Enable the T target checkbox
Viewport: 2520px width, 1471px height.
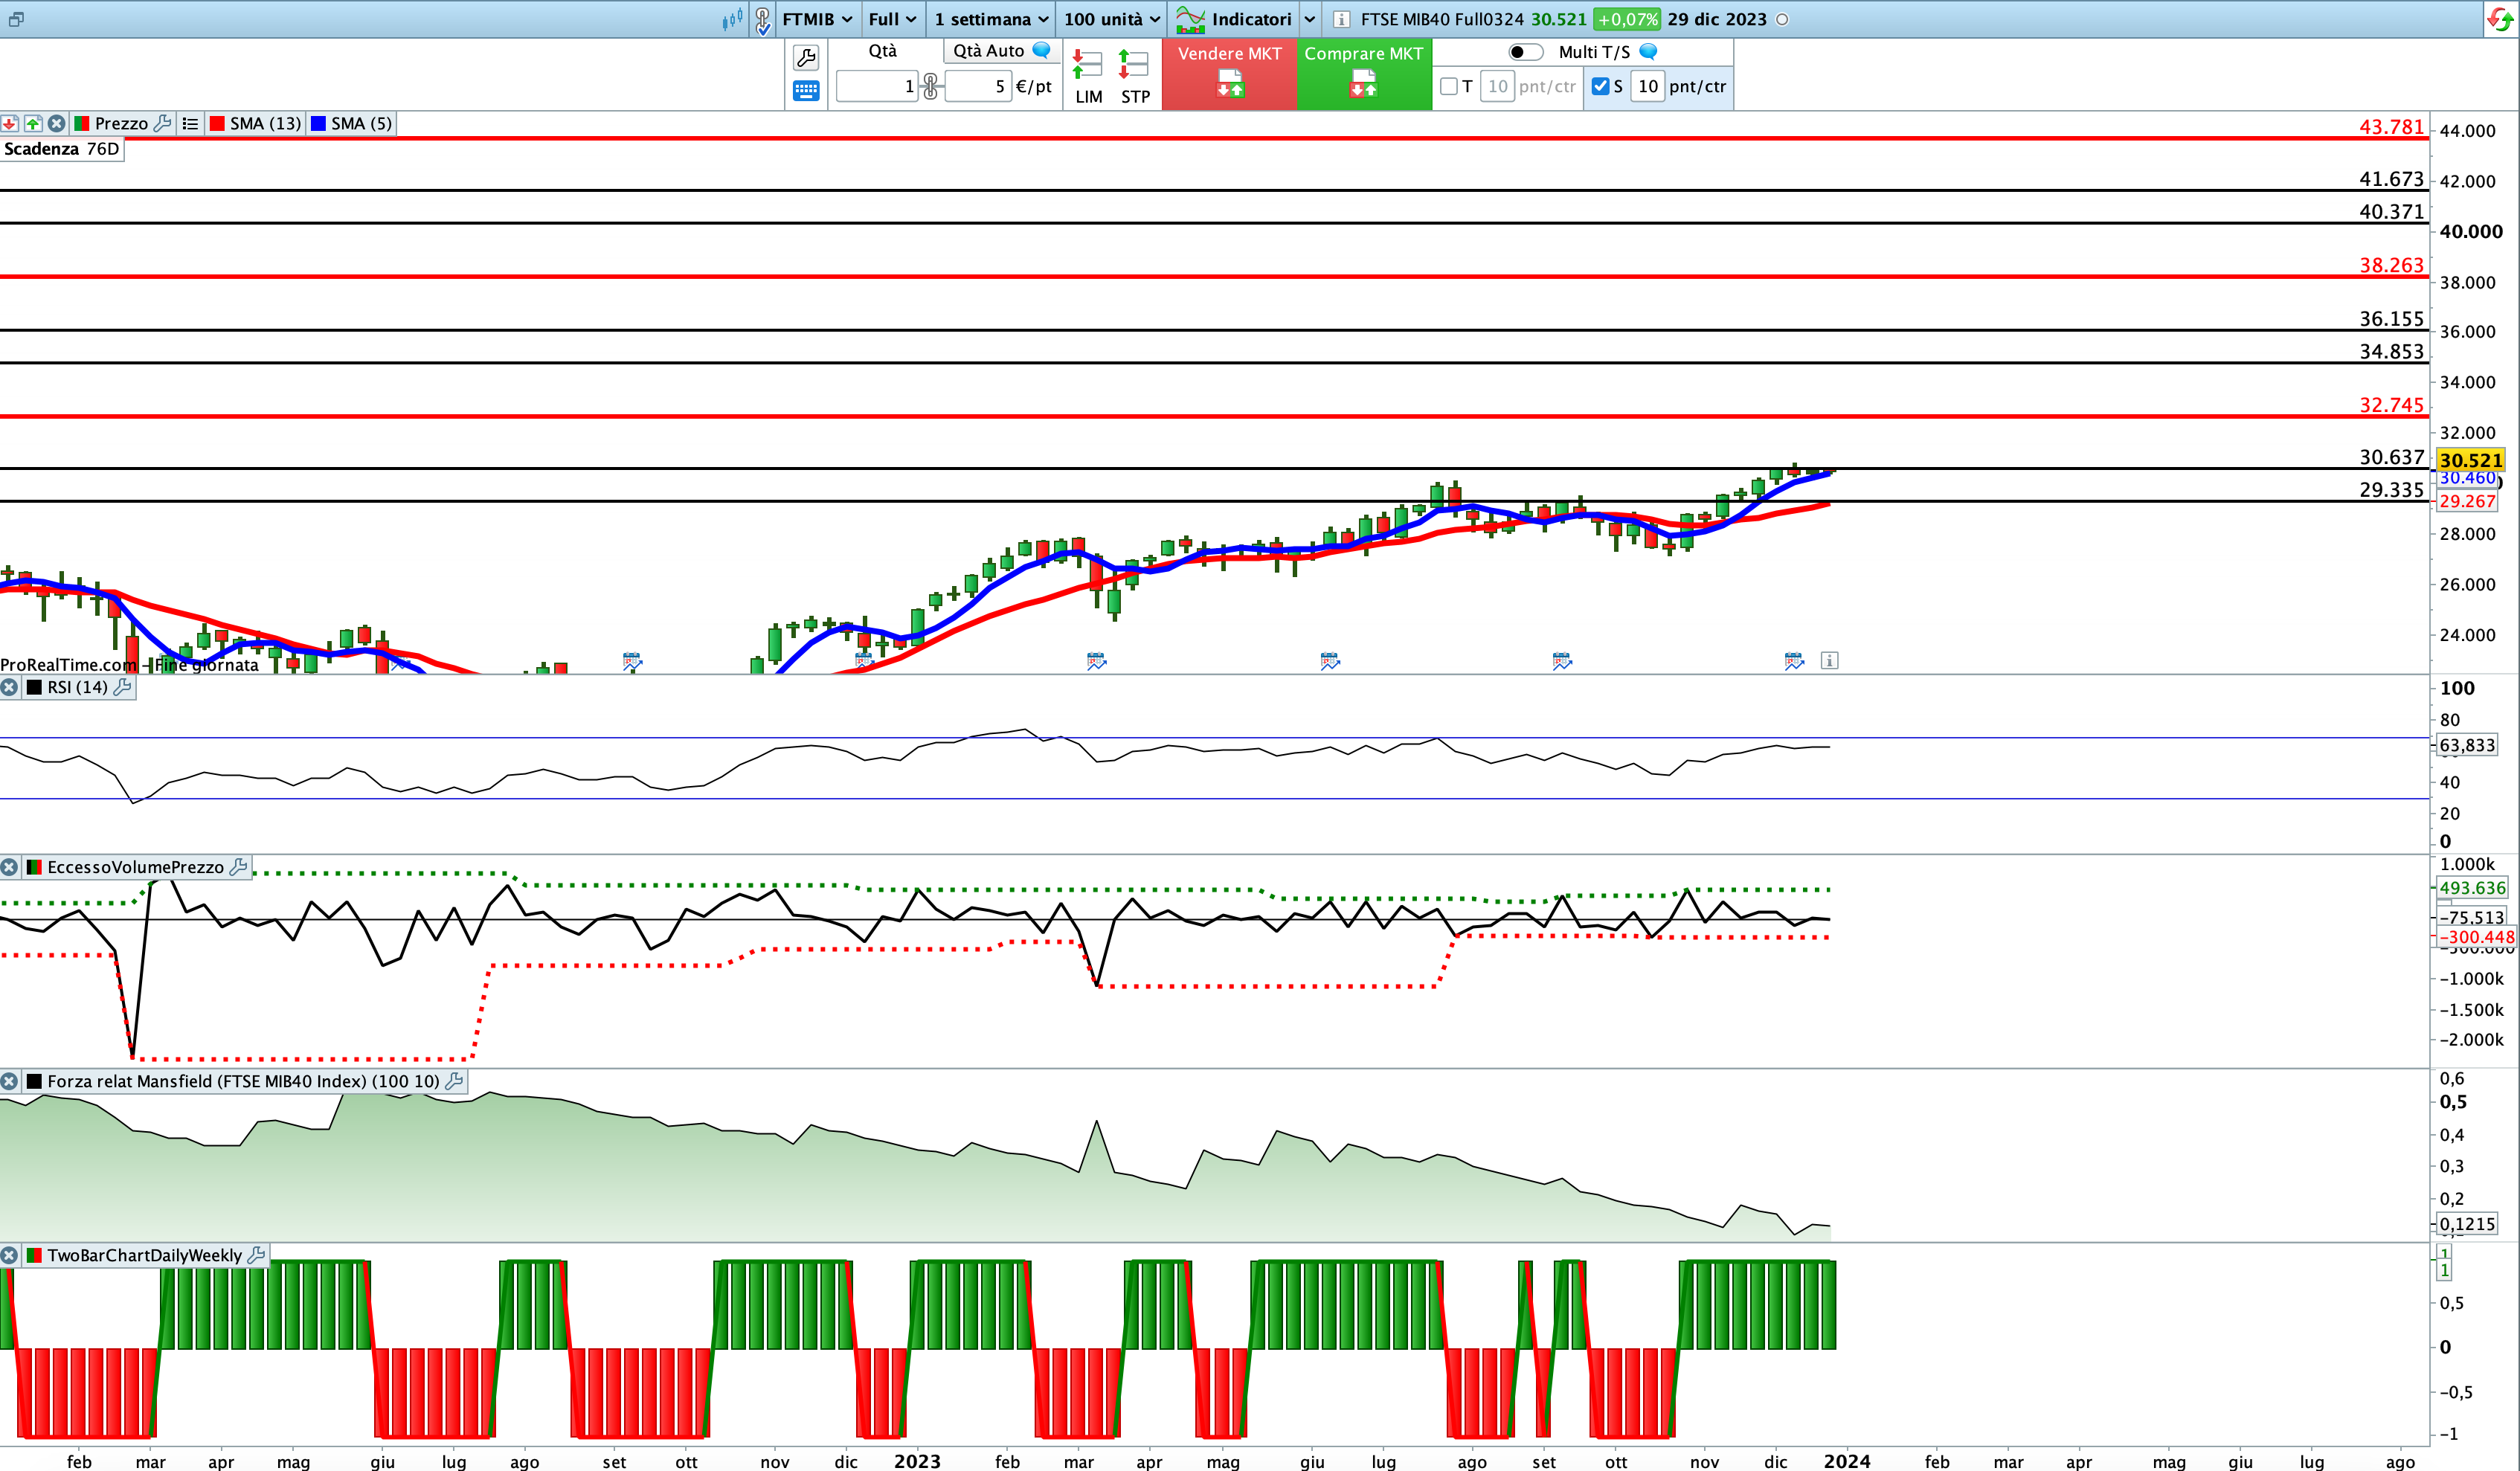pyautogui.click(x=1448, y=86)
